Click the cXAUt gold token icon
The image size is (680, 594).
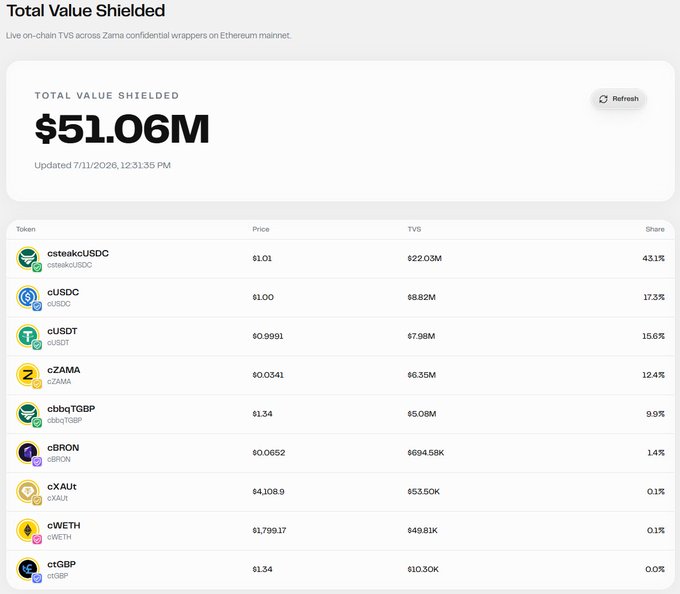point(29,493)
